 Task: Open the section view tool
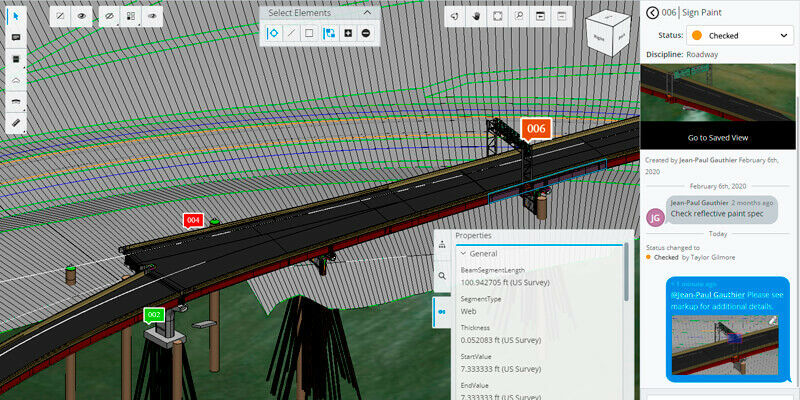coord(16,59)
